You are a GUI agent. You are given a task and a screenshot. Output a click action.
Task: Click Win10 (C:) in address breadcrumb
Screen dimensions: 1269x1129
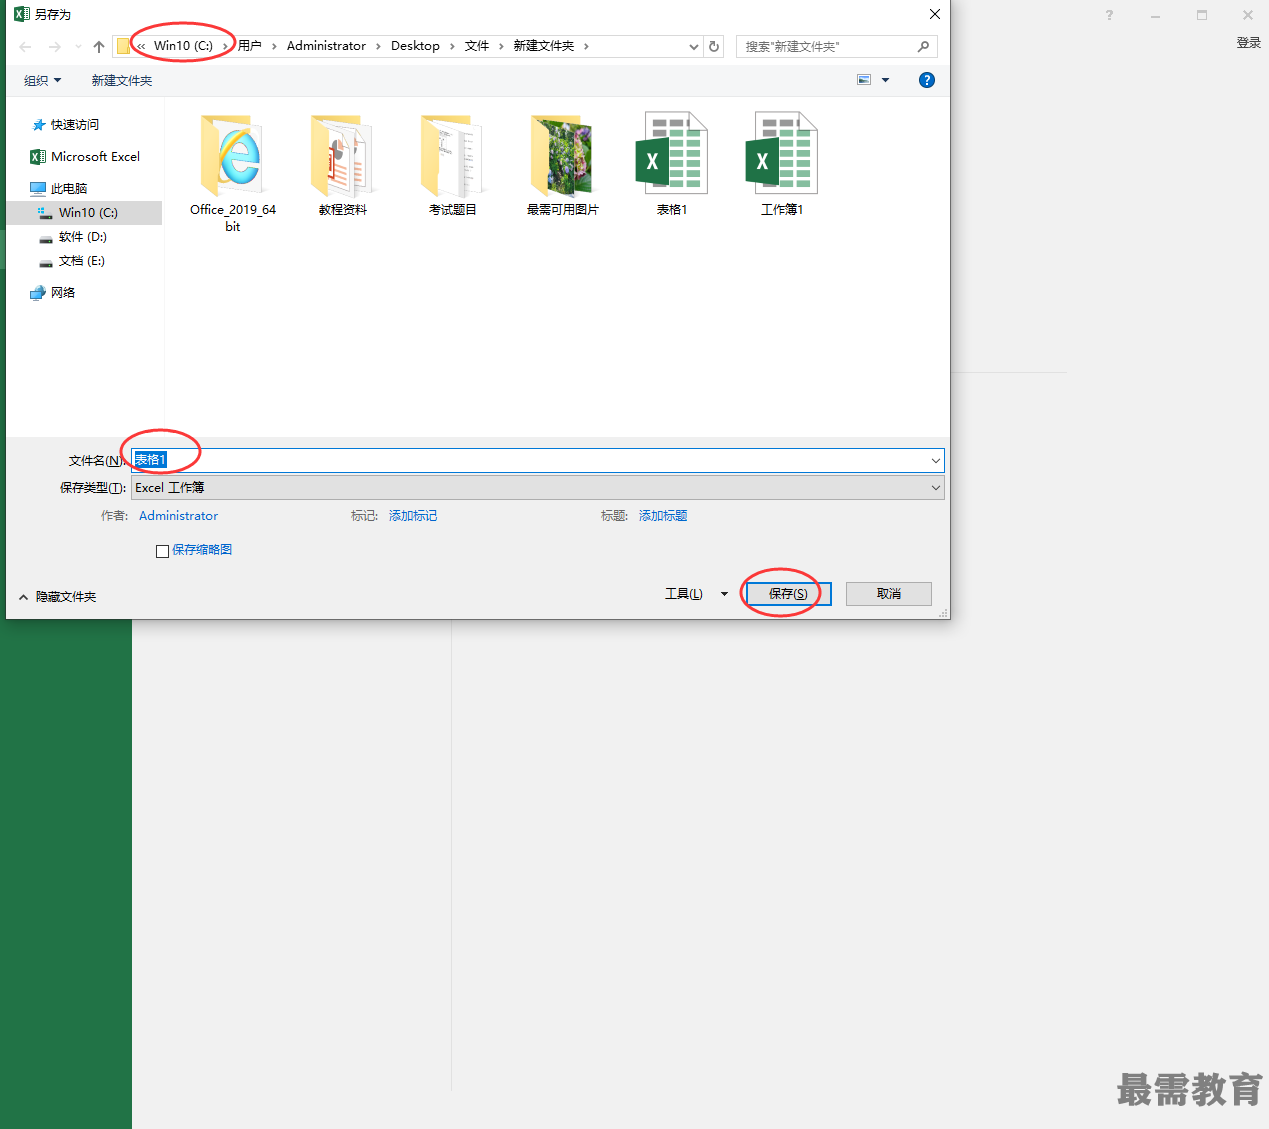pos(183,46)
